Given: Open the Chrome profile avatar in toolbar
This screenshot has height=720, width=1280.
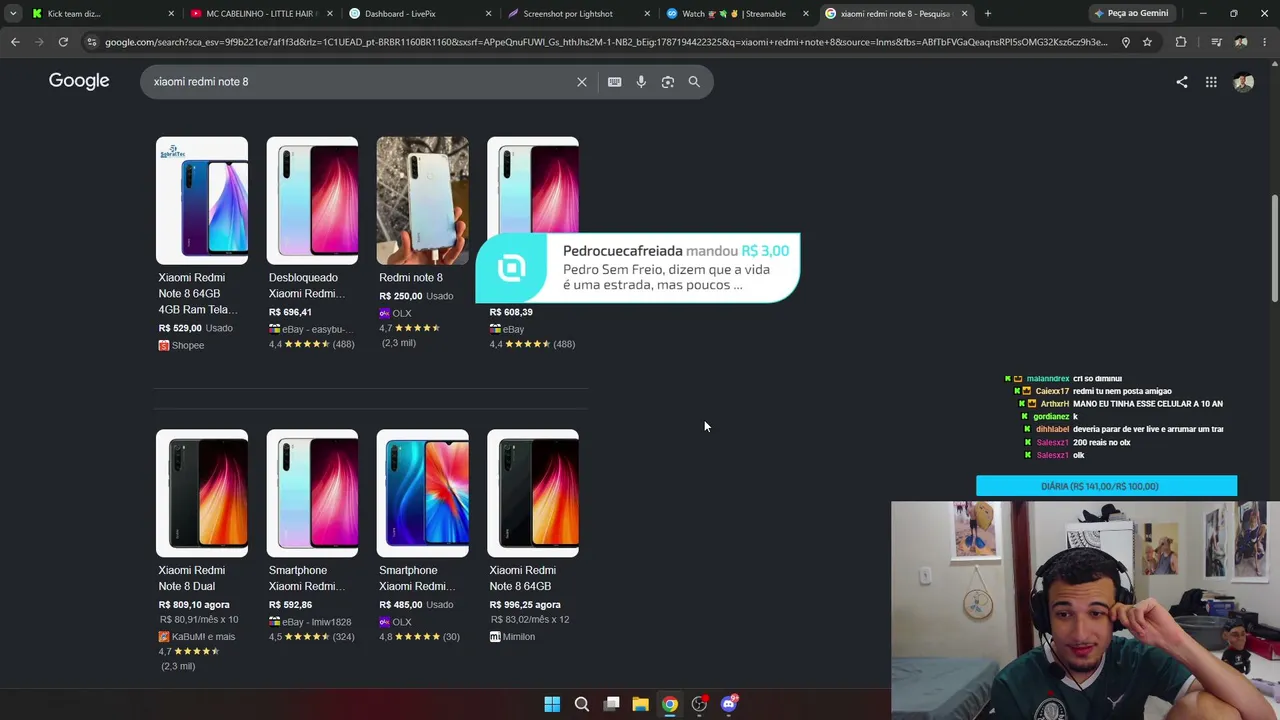Looking at the screenshot, I should tap(1241, 42).
